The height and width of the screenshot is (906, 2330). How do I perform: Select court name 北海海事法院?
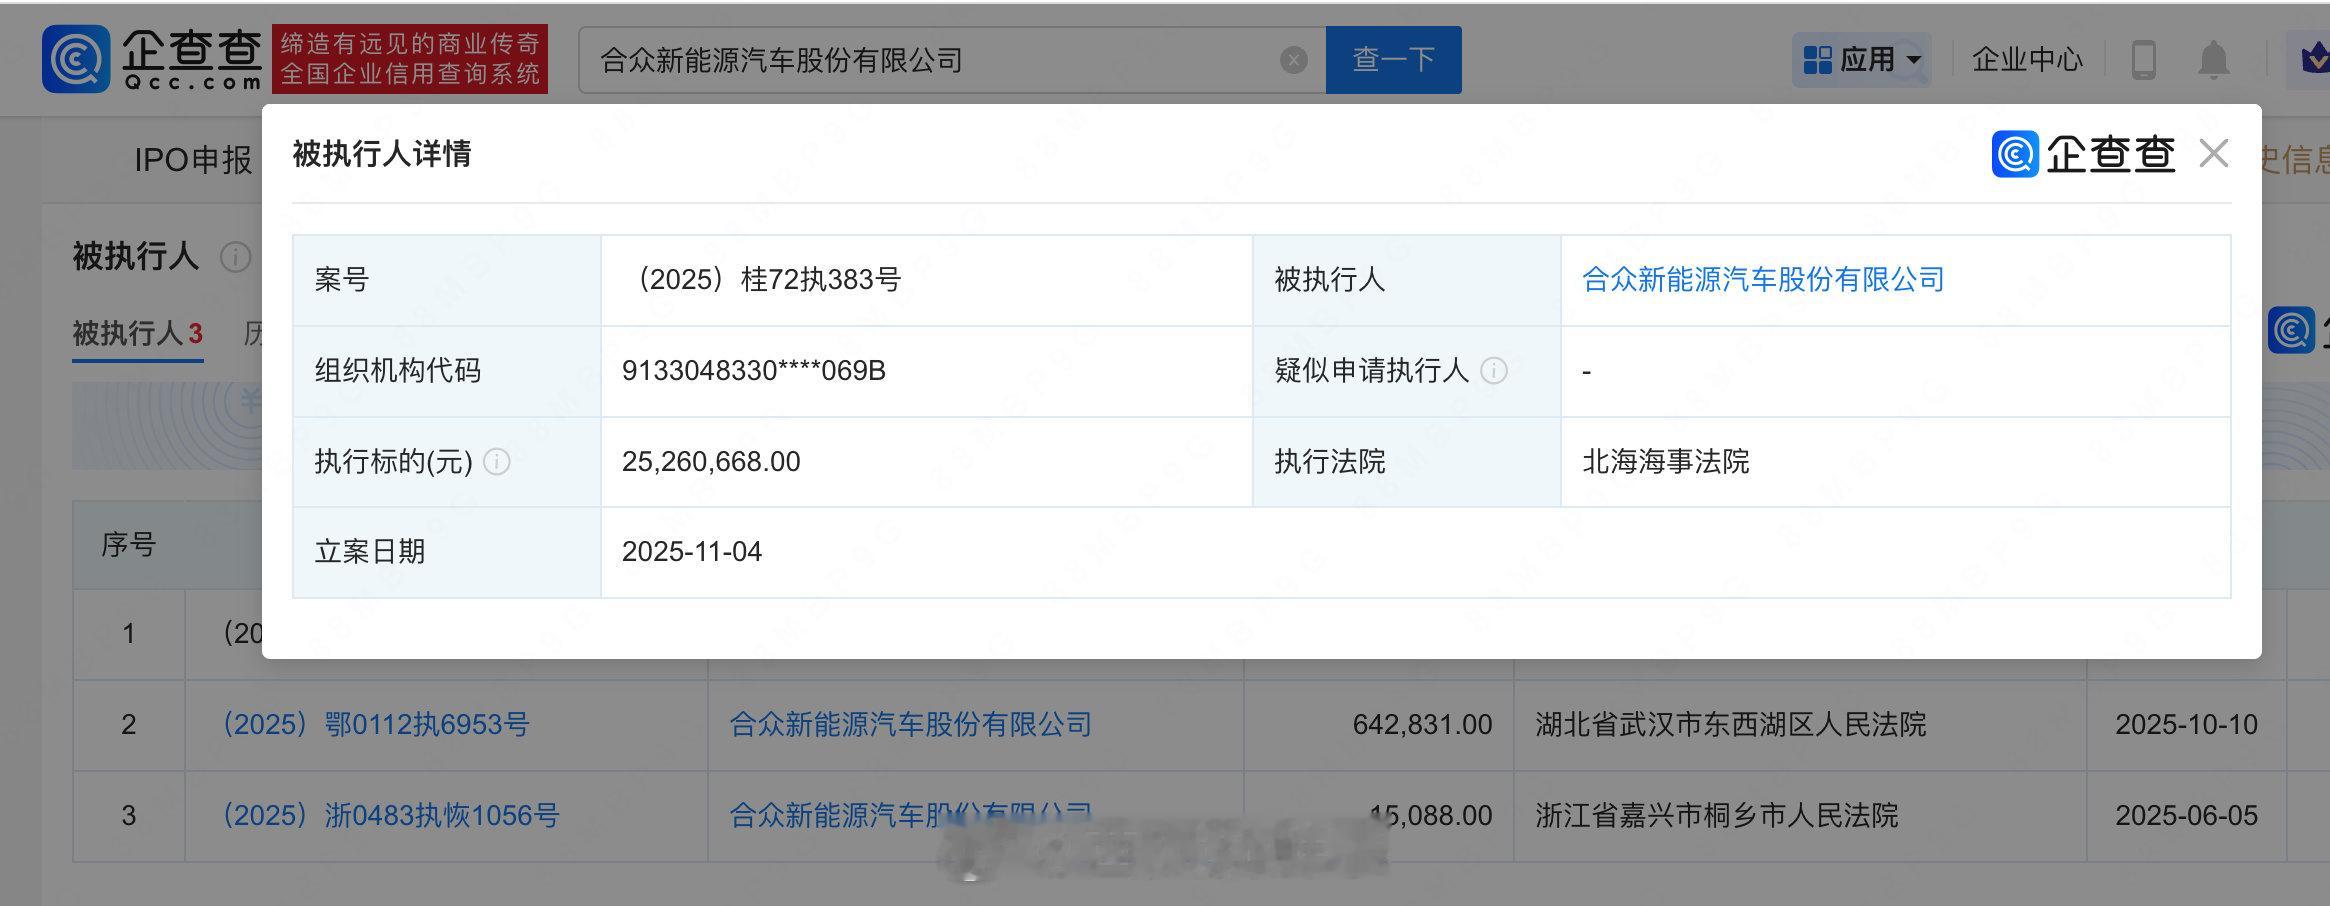coord(1666,461)
